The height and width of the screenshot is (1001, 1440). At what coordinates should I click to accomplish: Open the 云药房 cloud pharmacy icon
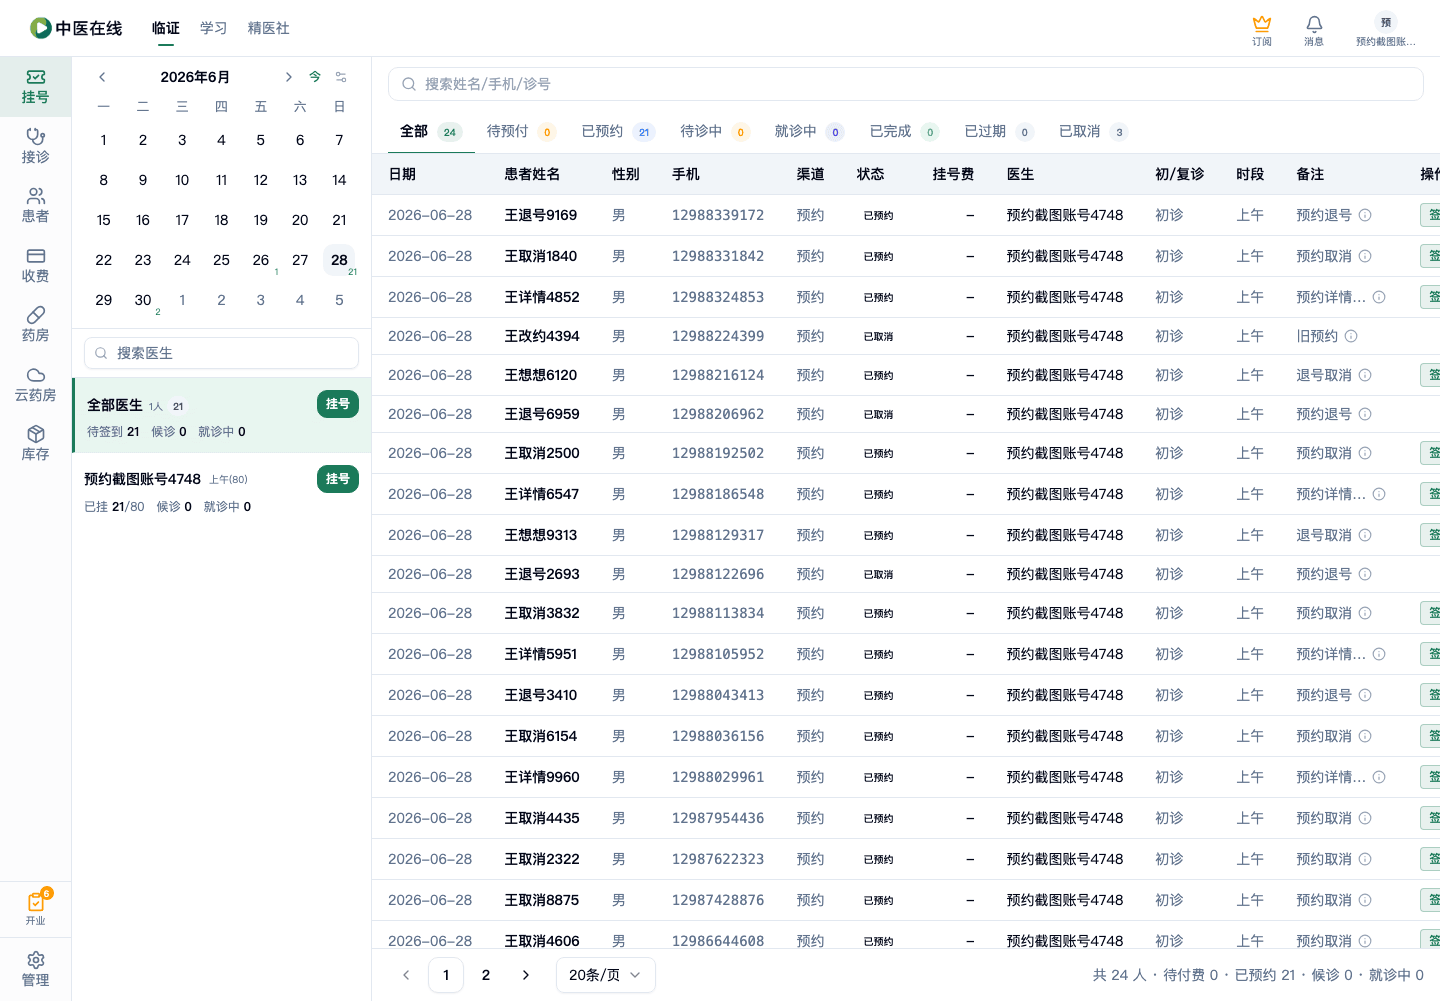[35, 385]
